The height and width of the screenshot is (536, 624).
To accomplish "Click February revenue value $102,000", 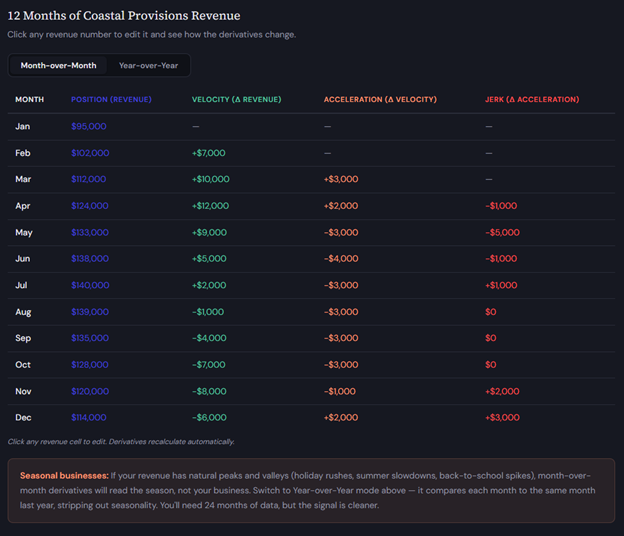I will (90, 153).
